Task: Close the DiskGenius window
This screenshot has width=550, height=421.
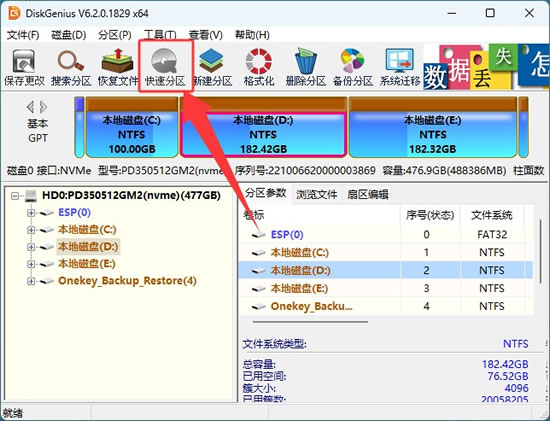Action: (529, 13)
